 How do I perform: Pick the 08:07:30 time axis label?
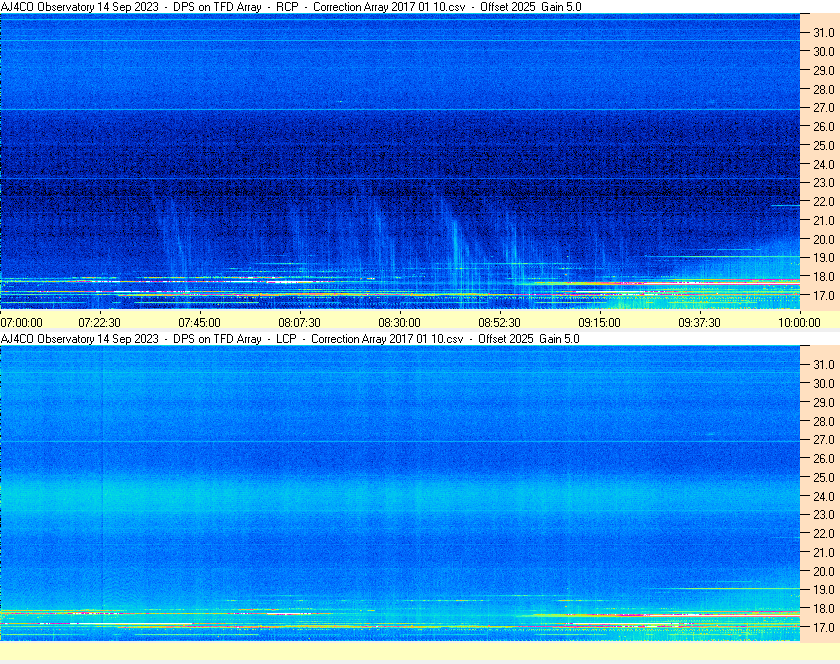[300, 322]
